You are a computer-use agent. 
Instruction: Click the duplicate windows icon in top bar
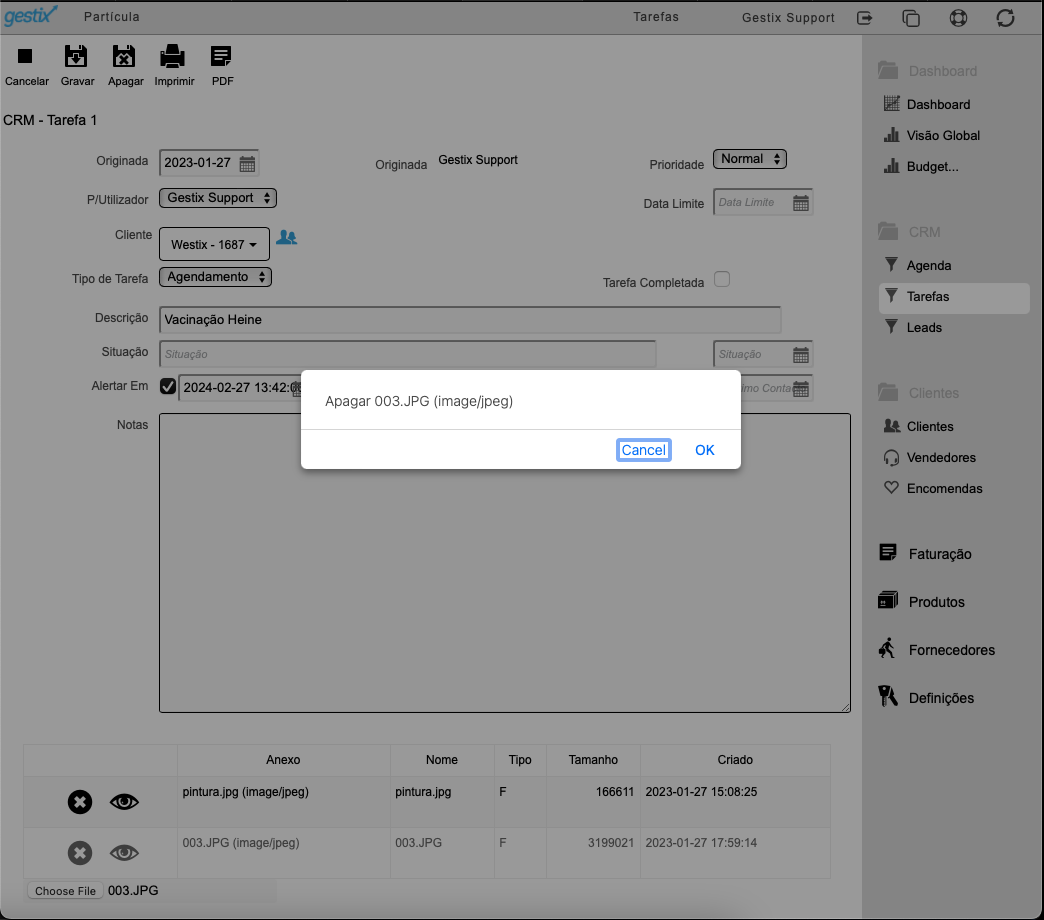coord(911,18)
